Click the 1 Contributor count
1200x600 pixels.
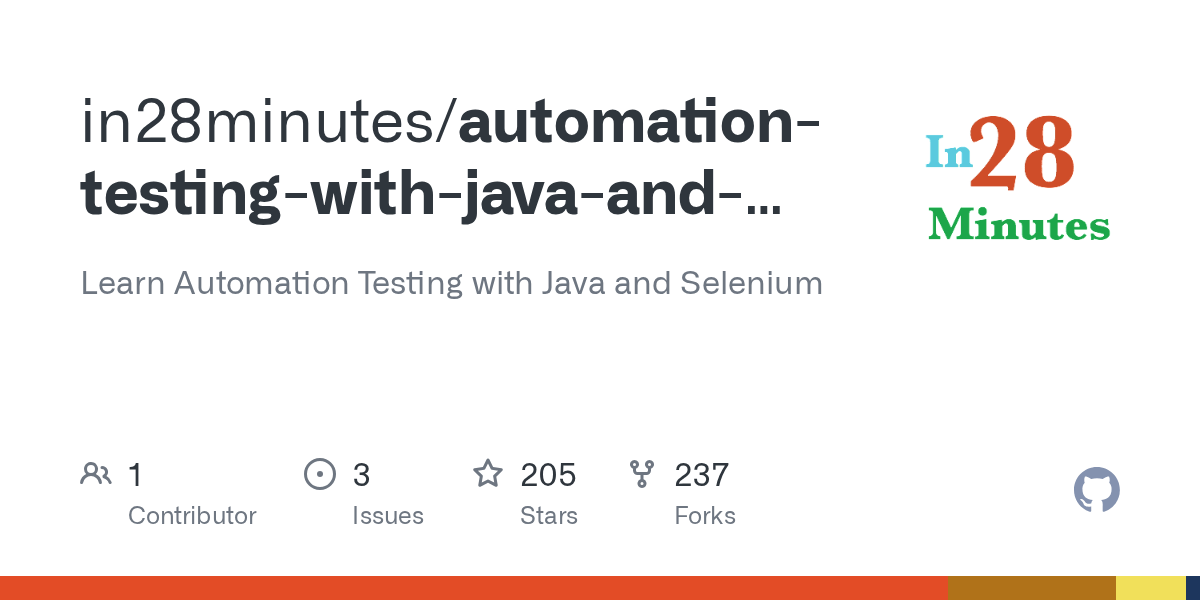136,475
